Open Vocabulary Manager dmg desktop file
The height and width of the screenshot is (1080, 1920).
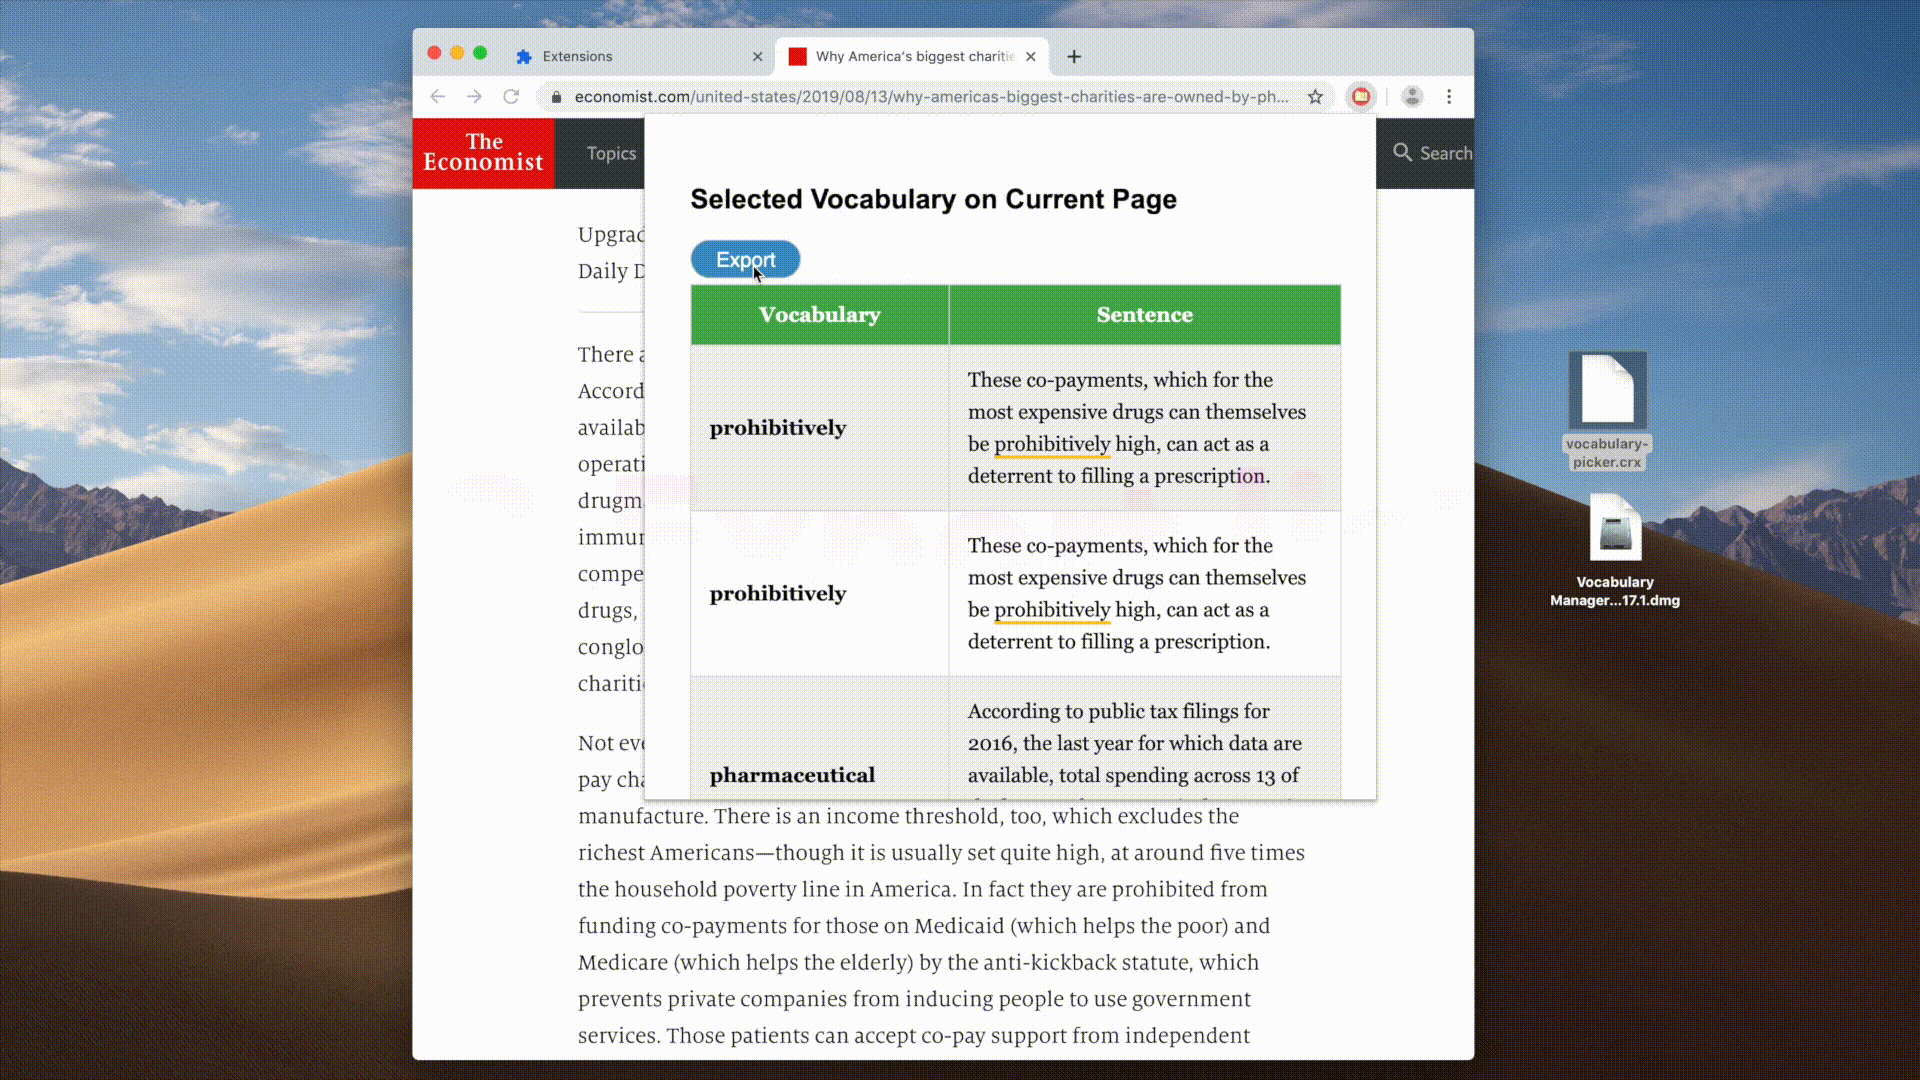[x=1615, y=528]
